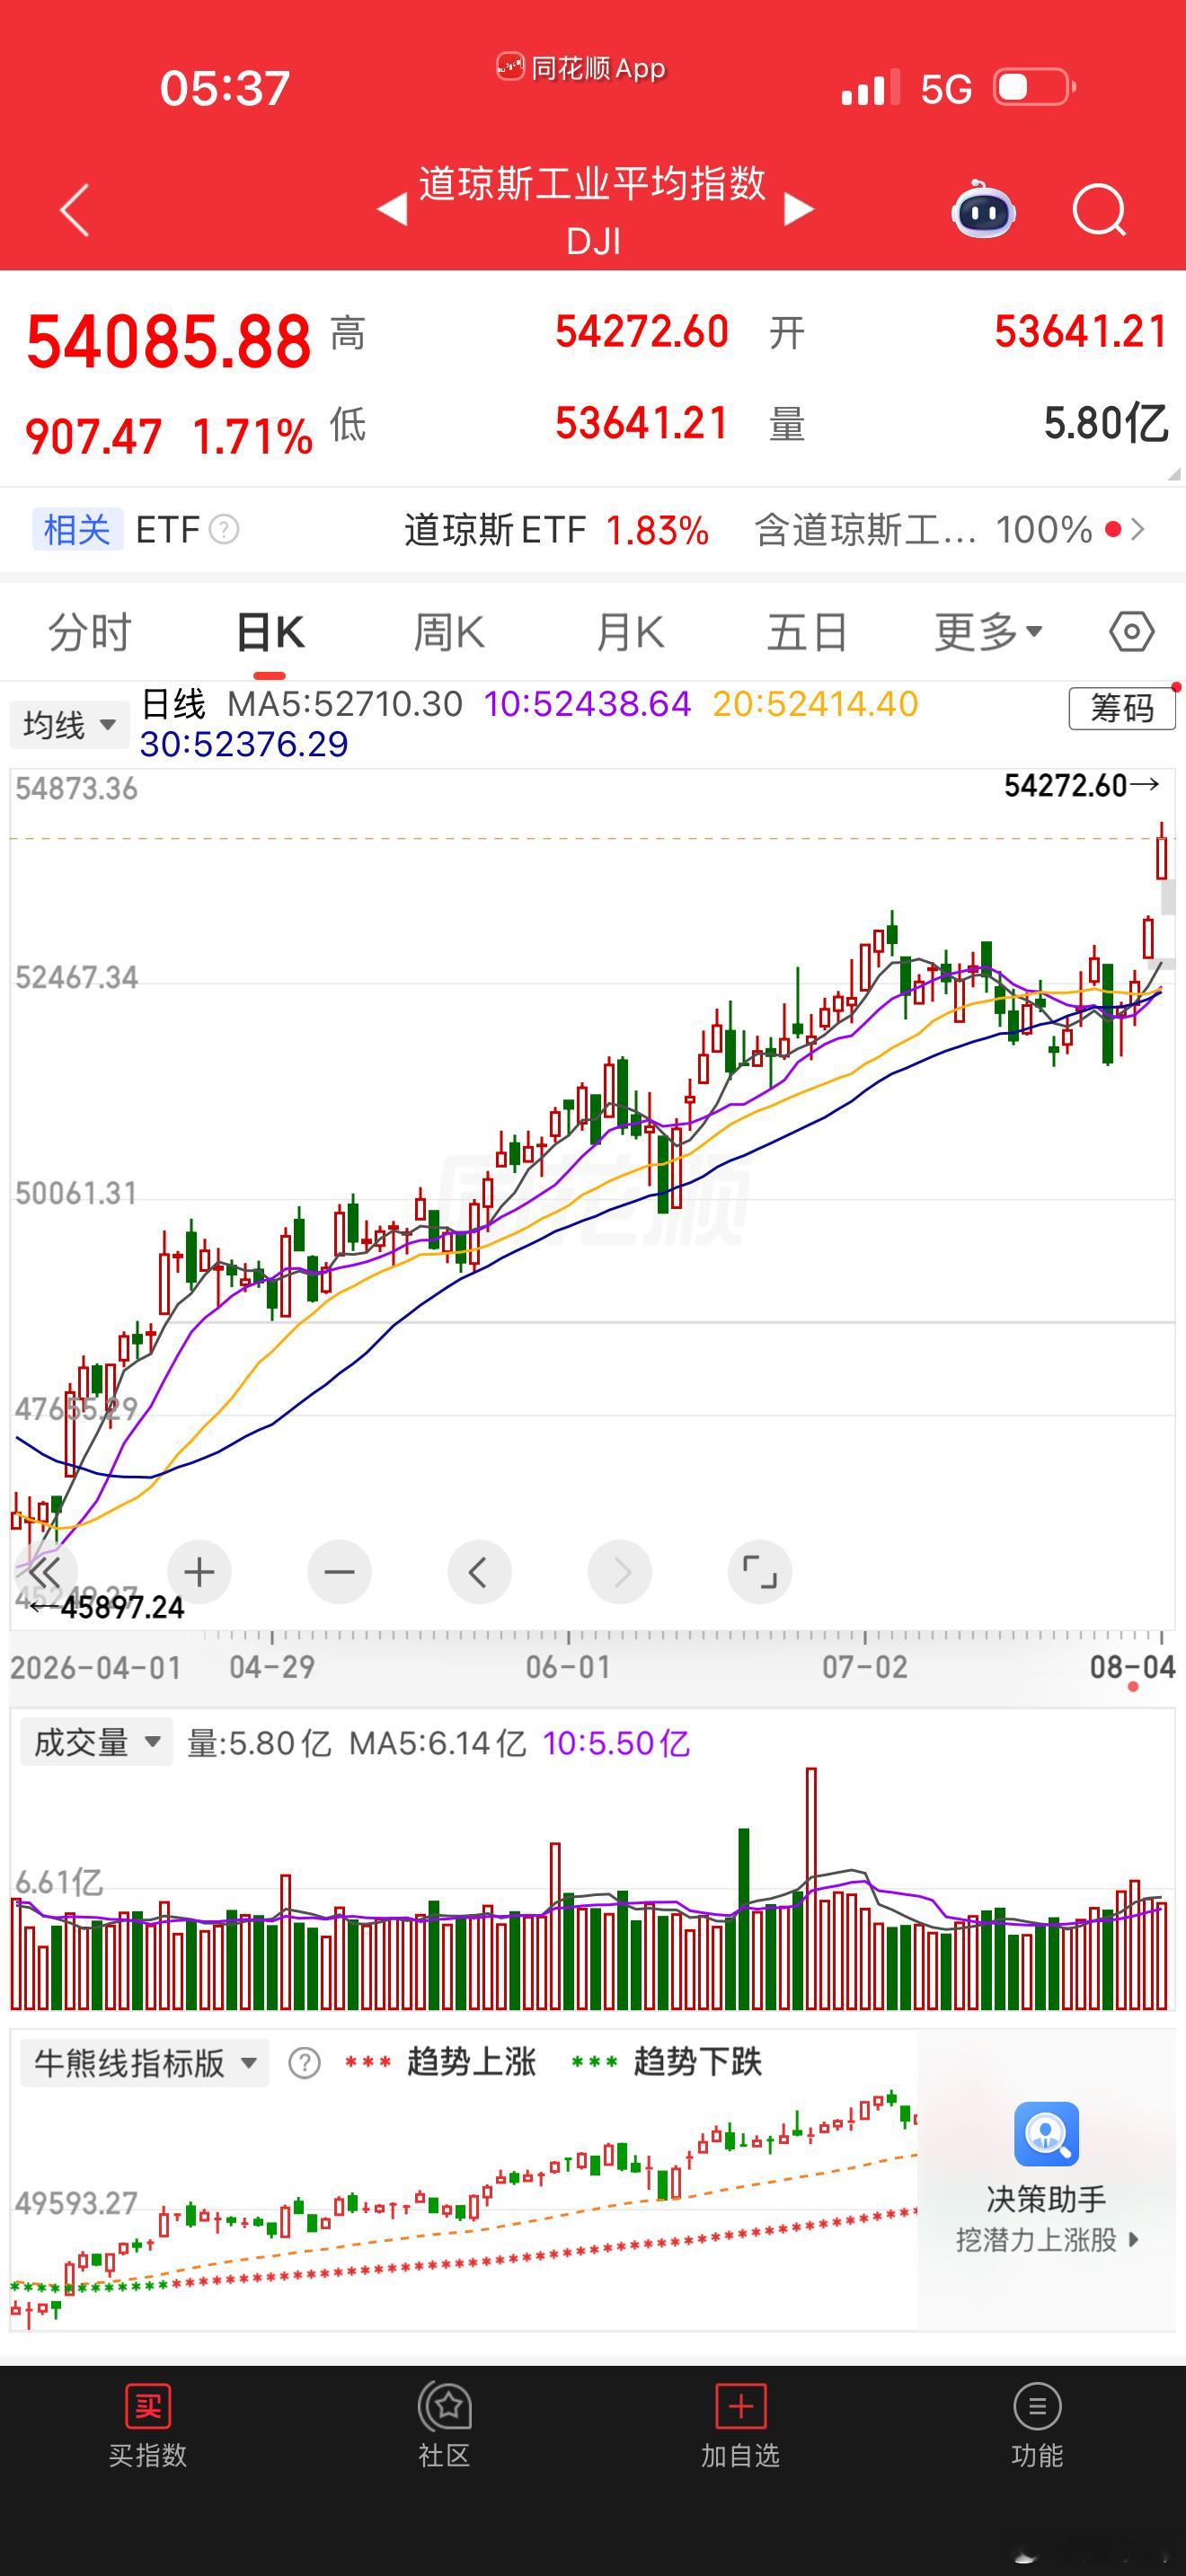Open the 功能 functions menu icon
This screenshot has width=1186, height=2576.
[x=1037, y=2406]
